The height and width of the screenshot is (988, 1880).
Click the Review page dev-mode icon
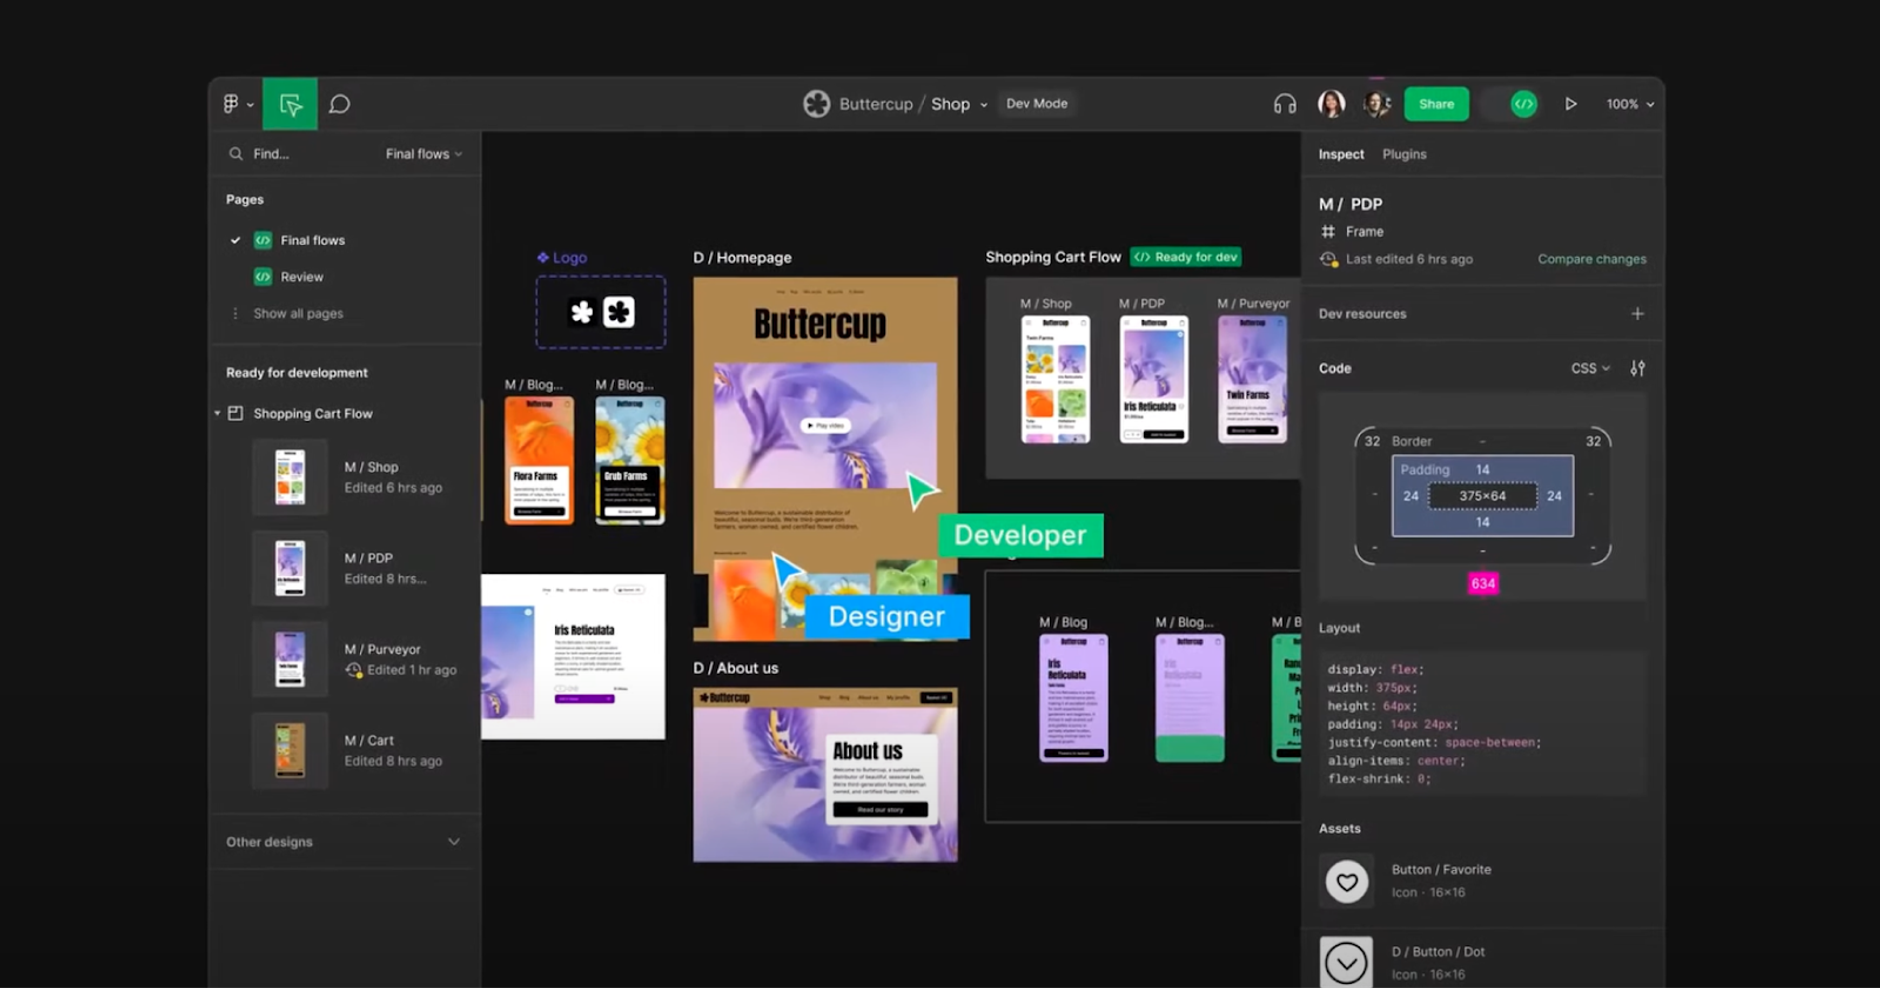click(263, 277)
